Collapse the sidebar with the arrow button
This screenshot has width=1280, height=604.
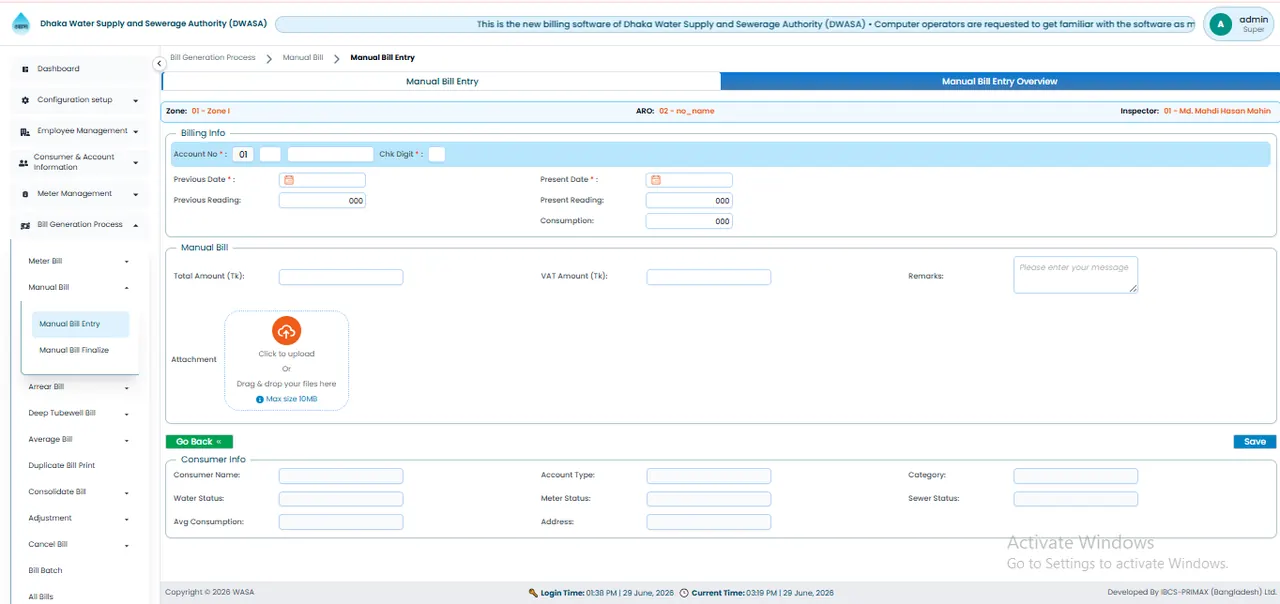coord(159,64)
